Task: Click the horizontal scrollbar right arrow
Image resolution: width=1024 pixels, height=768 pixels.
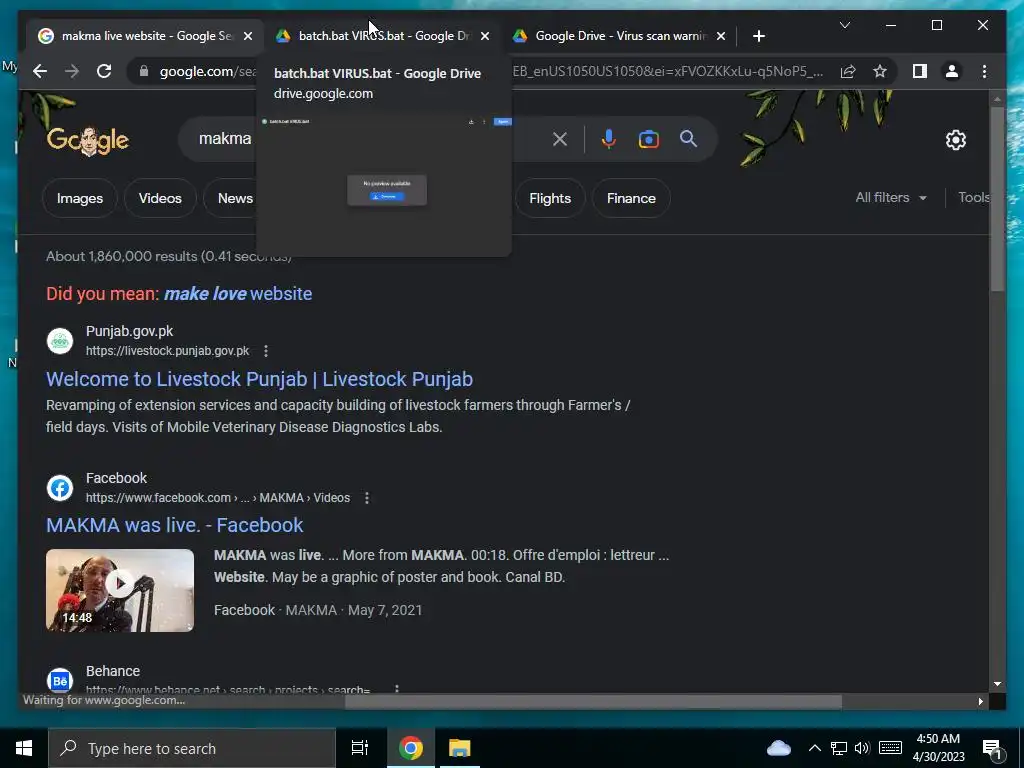Action: pos(980,702)
